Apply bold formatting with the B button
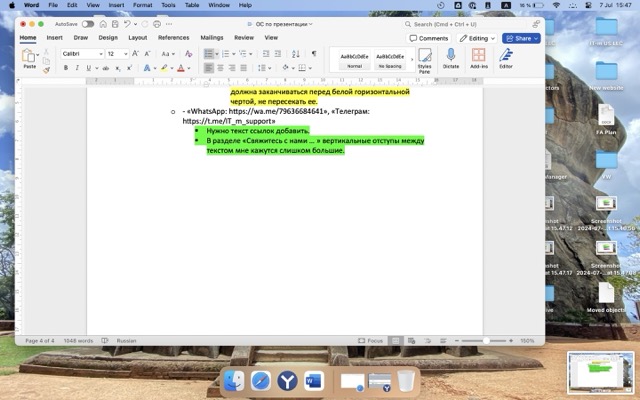 tap(65, 68)
